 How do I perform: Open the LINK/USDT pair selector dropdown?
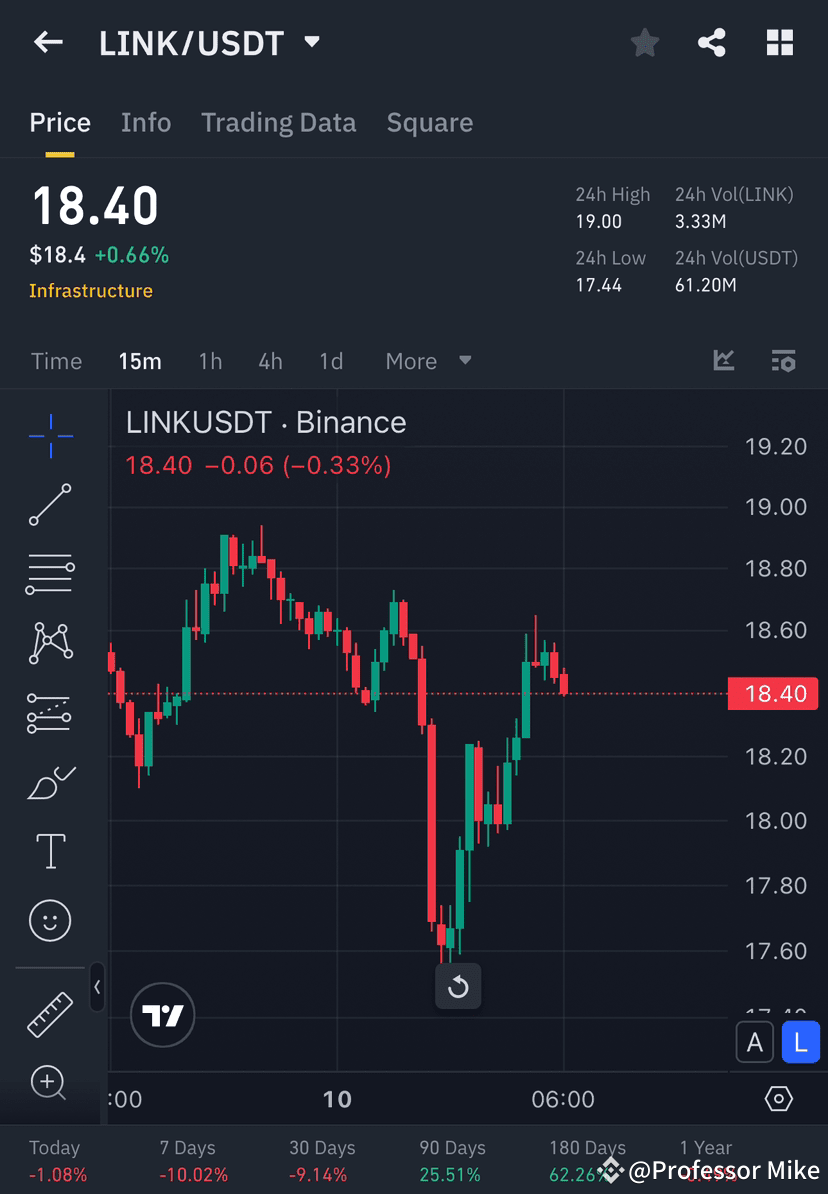click(311, 42)
